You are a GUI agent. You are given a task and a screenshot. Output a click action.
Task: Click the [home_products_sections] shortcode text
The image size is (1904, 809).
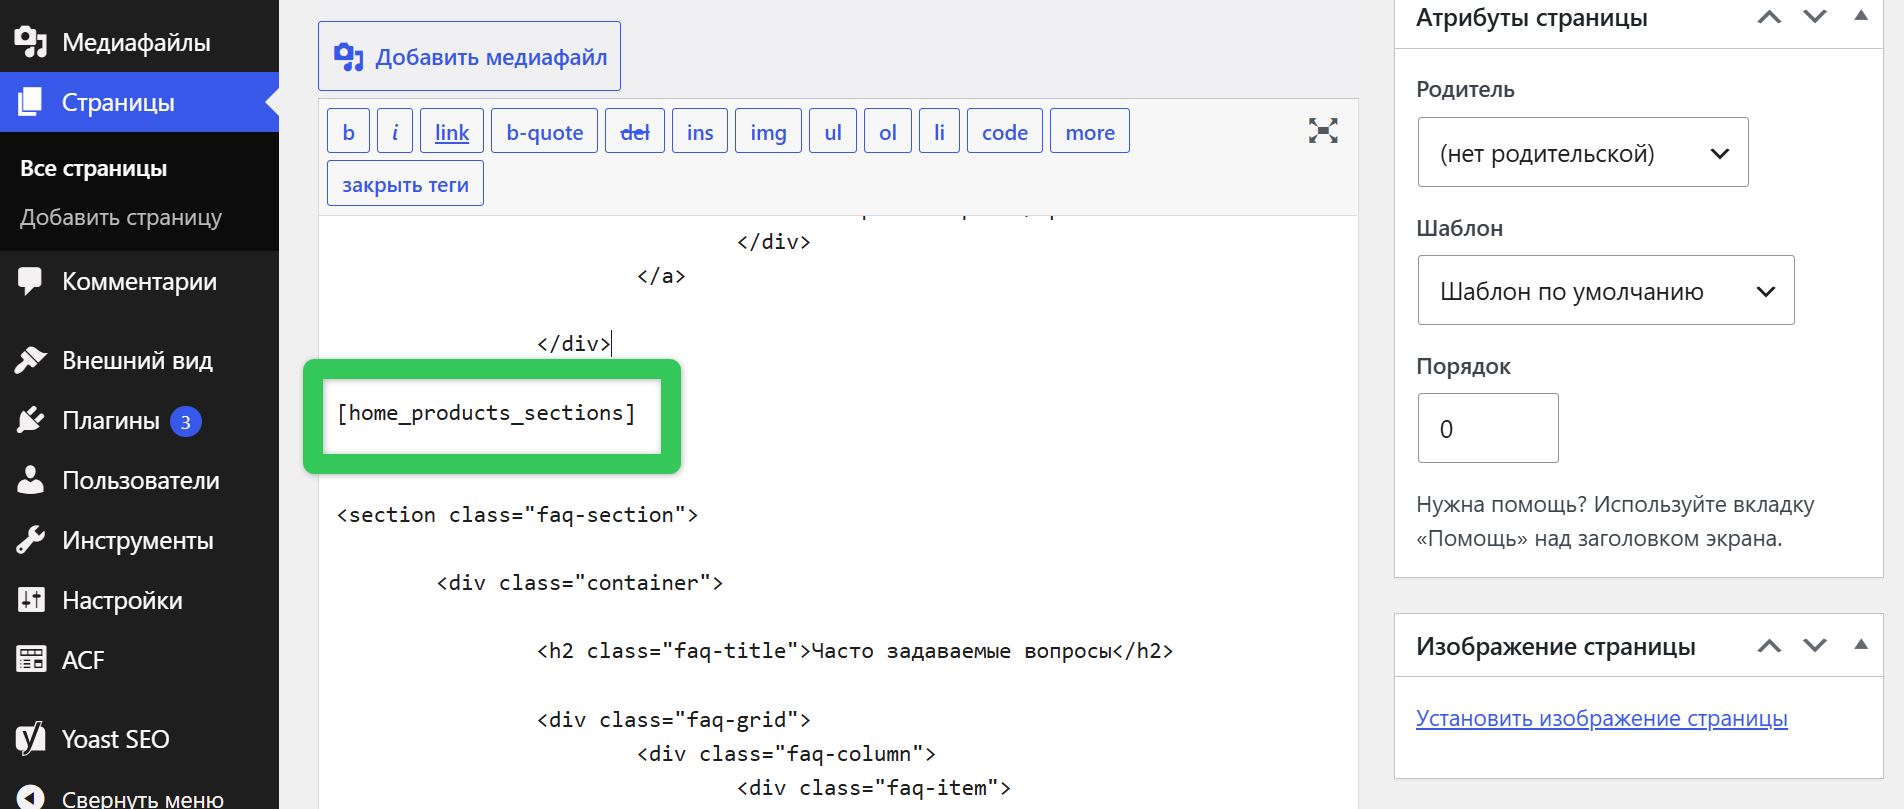(x=486, y=413)
